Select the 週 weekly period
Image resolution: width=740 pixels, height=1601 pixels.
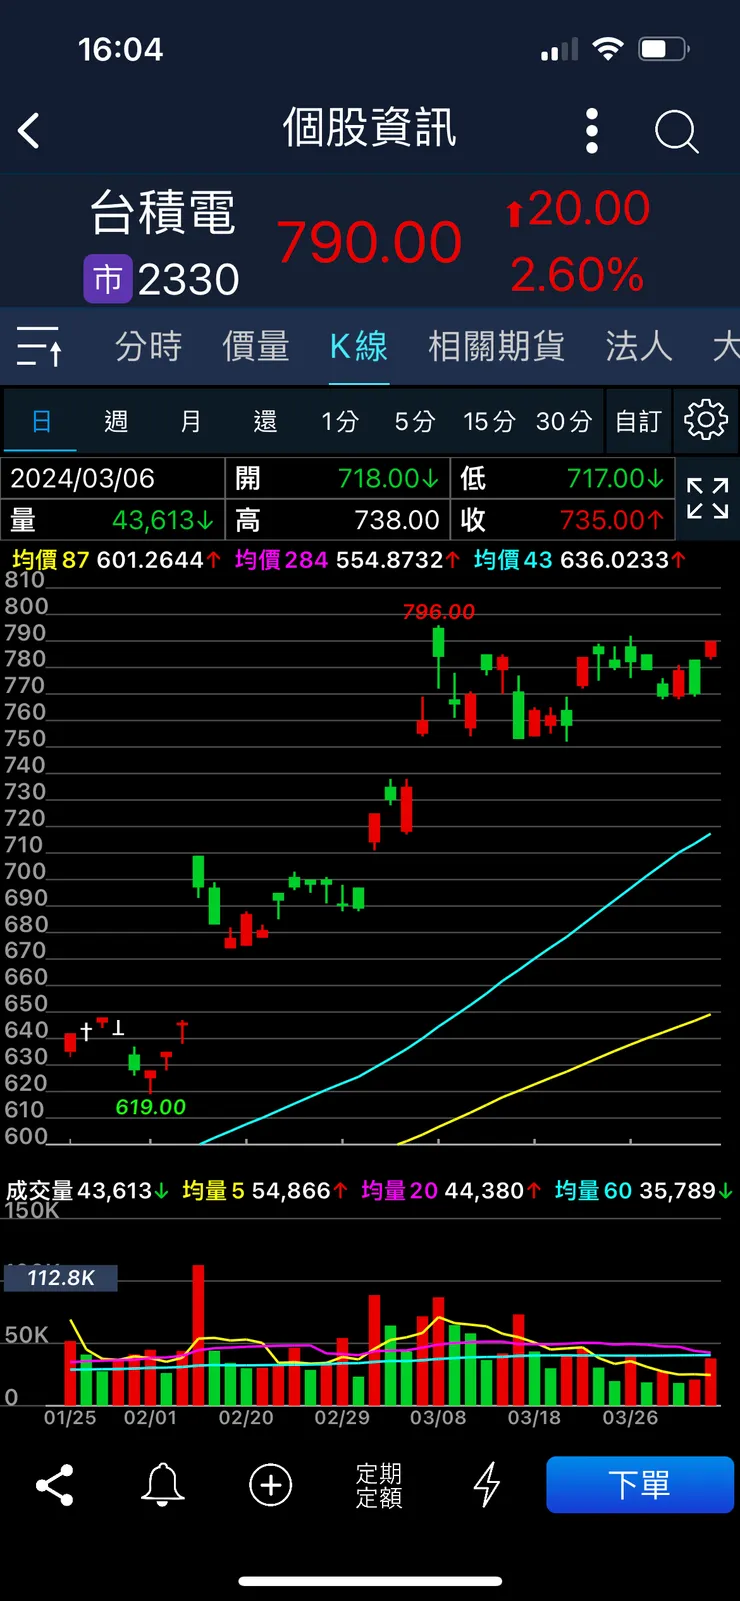(x=116, y=421)
